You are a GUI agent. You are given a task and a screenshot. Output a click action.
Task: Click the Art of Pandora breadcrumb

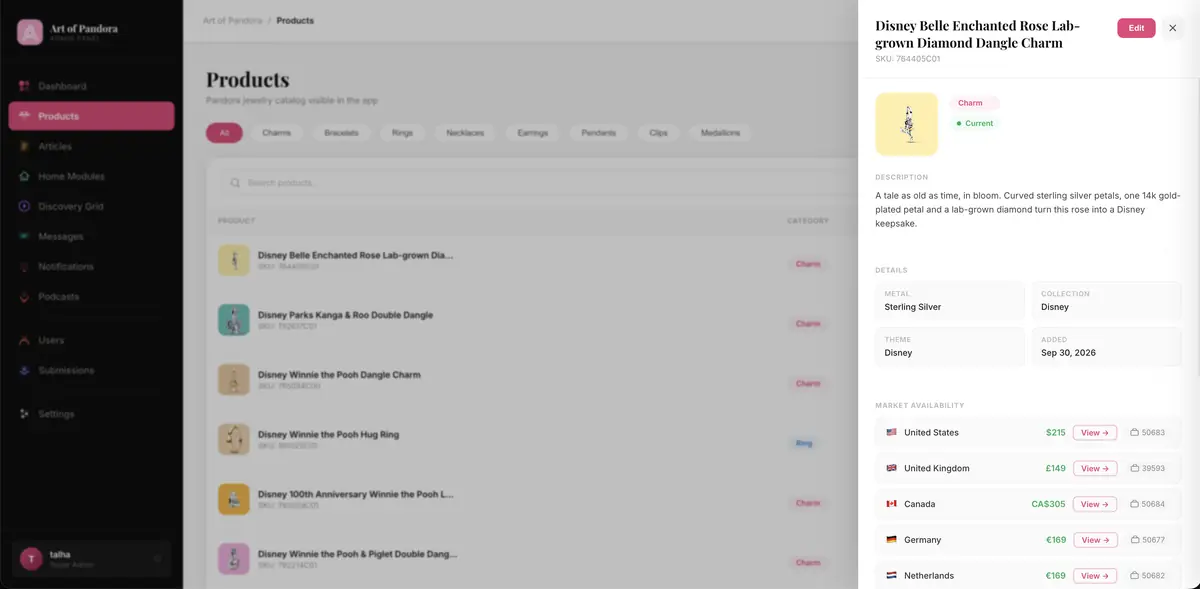coord(232,20)
